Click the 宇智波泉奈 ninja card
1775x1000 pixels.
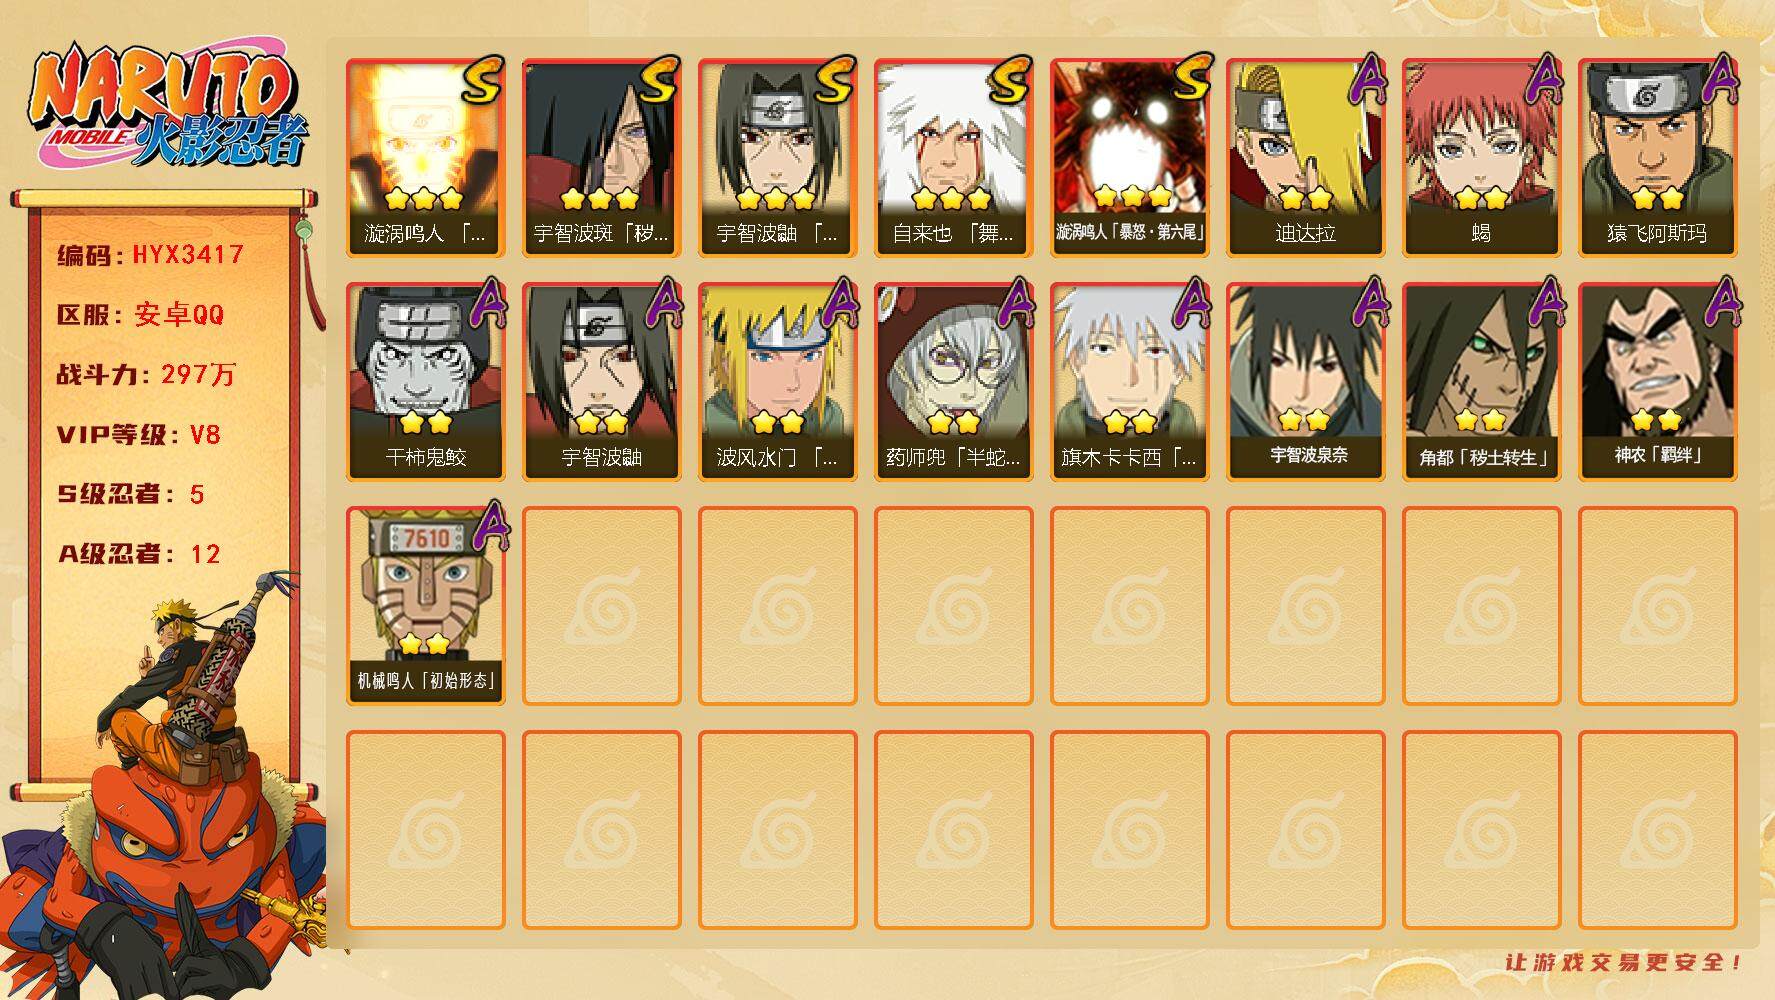pyautogui.click(x=1305, y=382)
